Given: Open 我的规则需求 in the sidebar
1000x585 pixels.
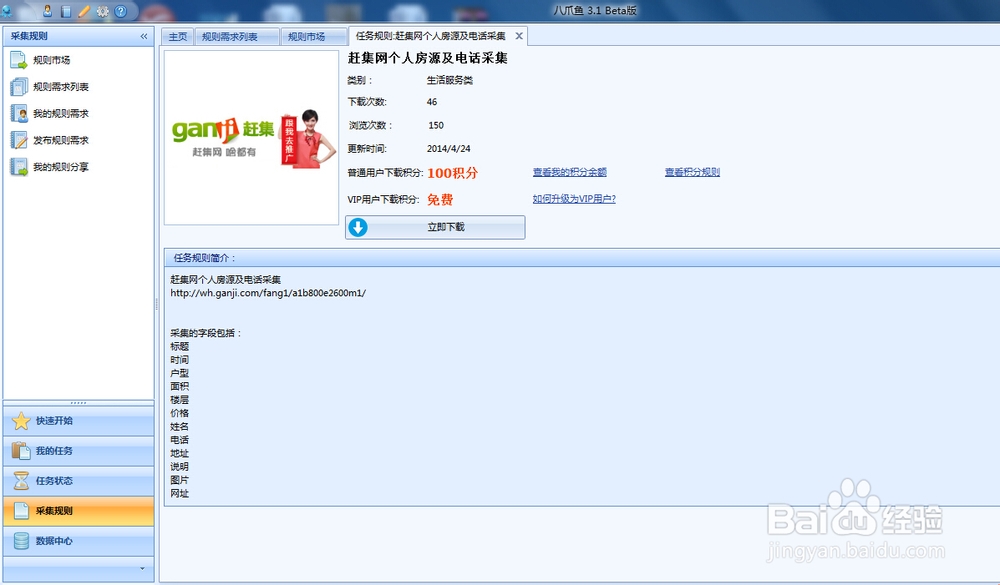Looking at the screenshot, I should pyautogui.click(x=61, y=114).
